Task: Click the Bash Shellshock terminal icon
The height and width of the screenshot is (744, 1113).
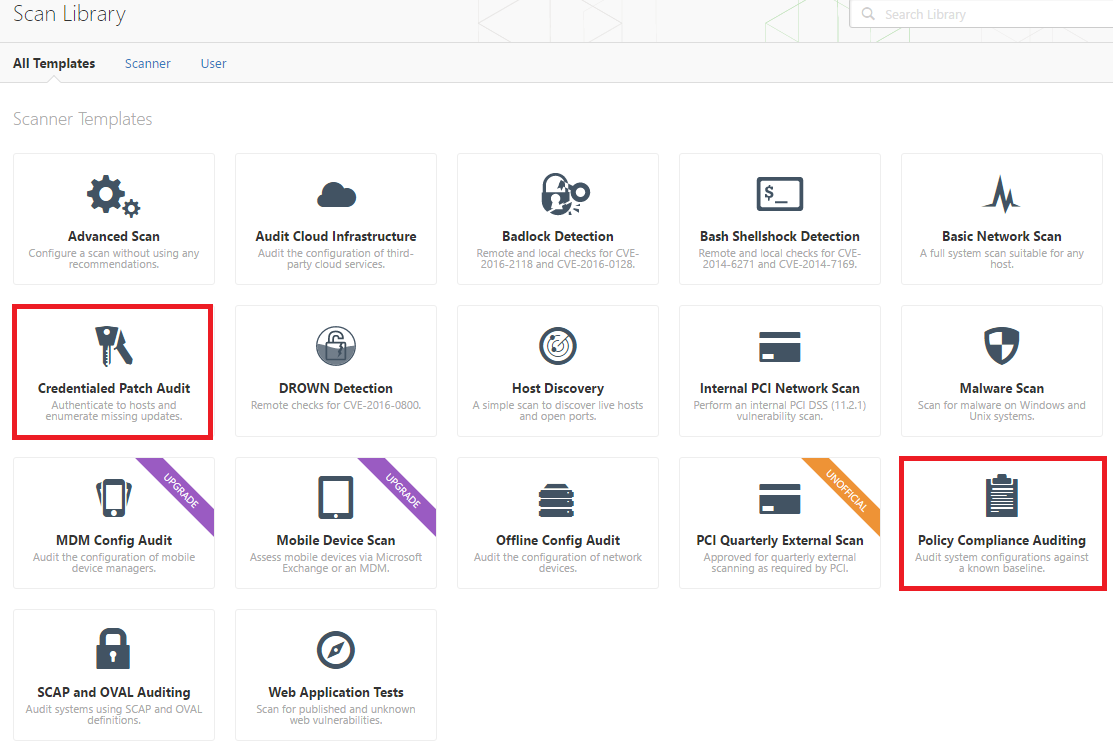Action: pos(779,193)
